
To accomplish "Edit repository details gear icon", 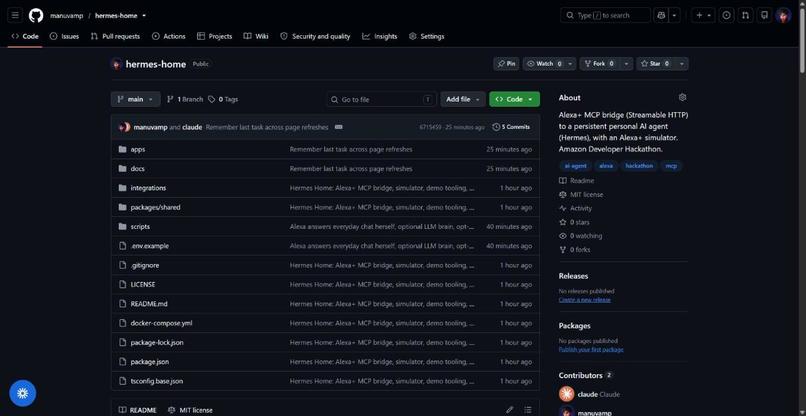I will [x=682, y=97].
